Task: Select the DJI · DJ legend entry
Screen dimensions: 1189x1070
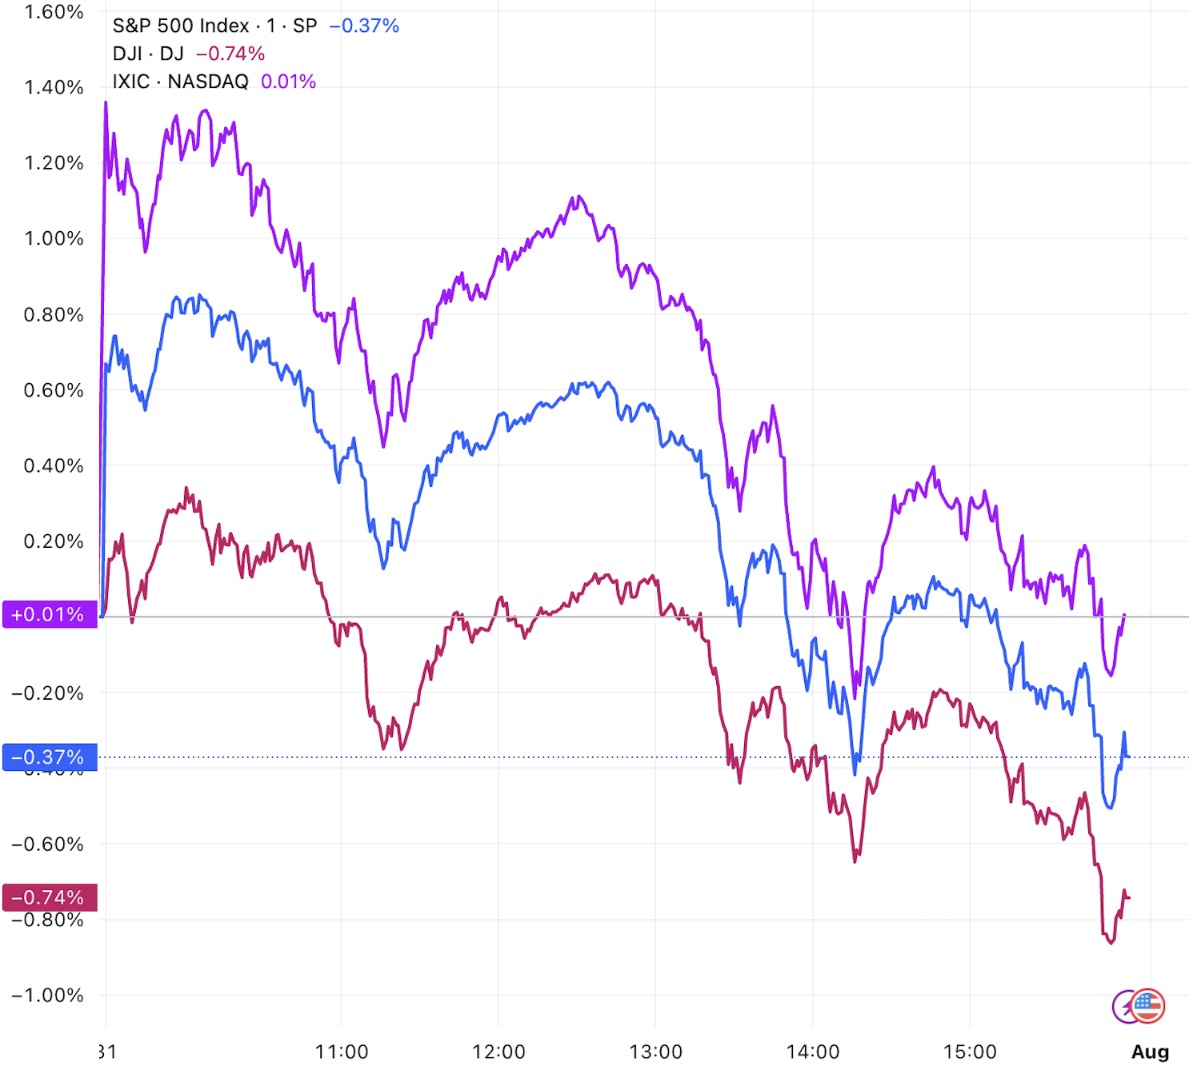Action: tap(148, 54)
